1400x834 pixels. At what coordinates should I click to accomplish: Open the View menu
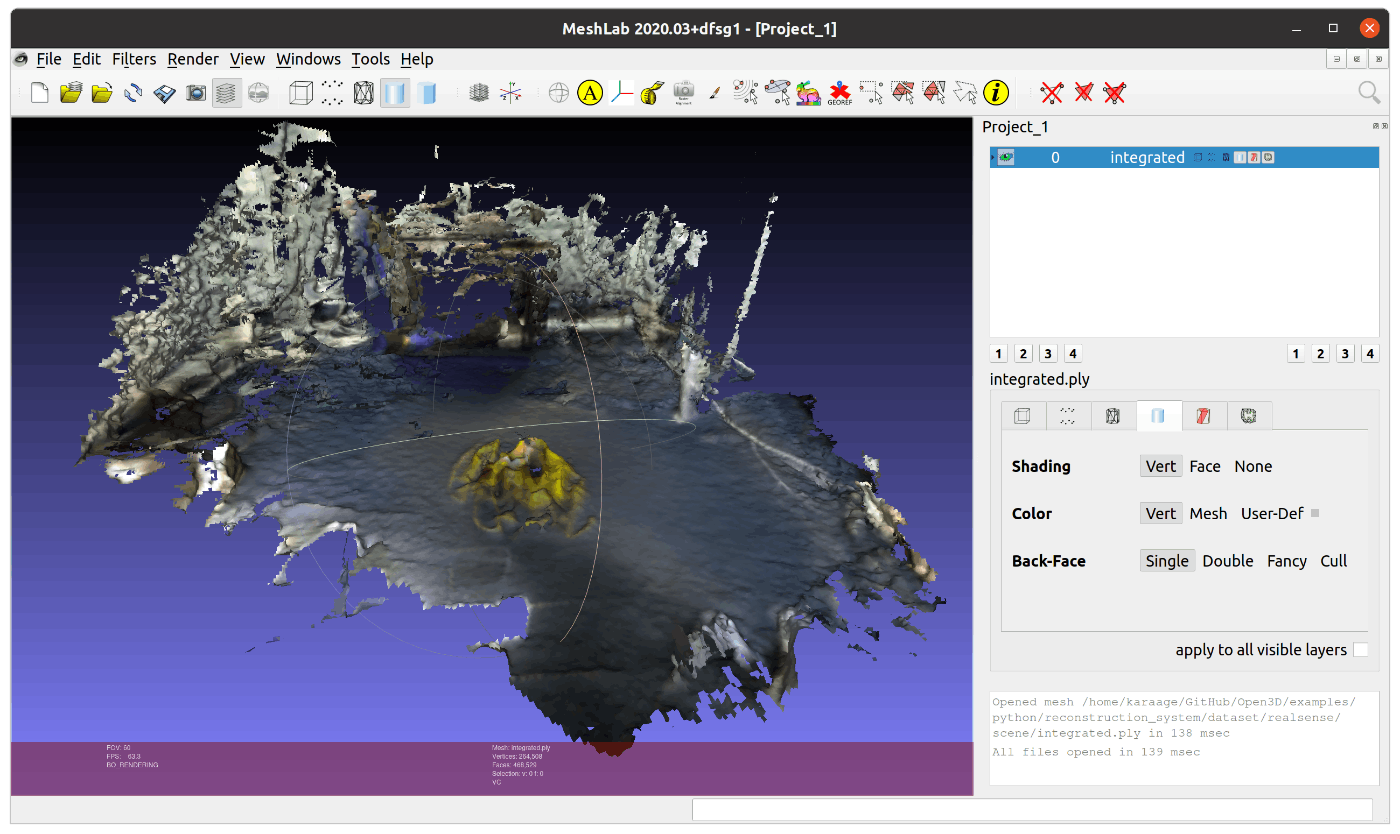[x=247, y=59]
